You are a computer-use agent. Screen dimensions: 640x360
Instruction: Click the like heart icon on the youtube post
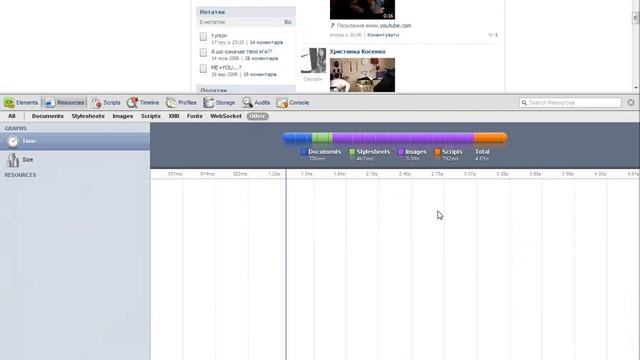tap(491, 35)
